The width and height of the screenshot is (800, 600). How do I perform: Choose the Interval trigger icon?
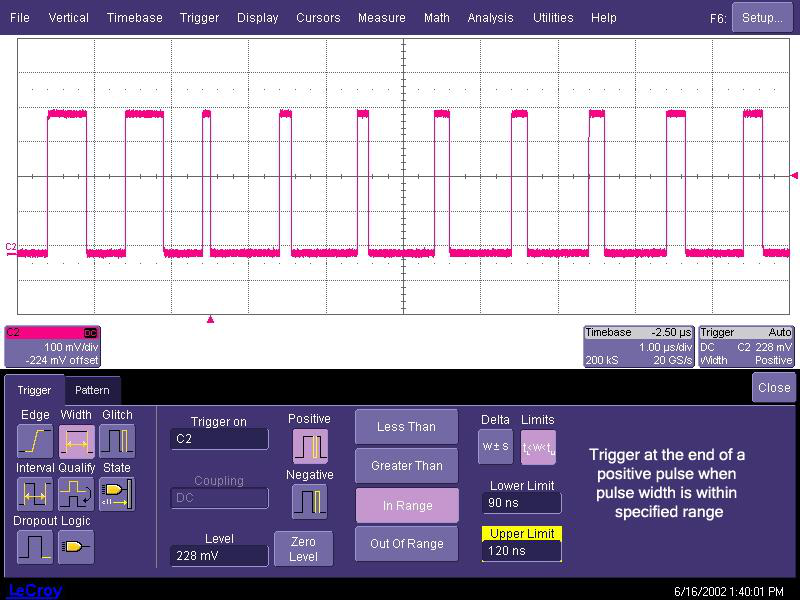pyautogui.click(x=34, y=493)
